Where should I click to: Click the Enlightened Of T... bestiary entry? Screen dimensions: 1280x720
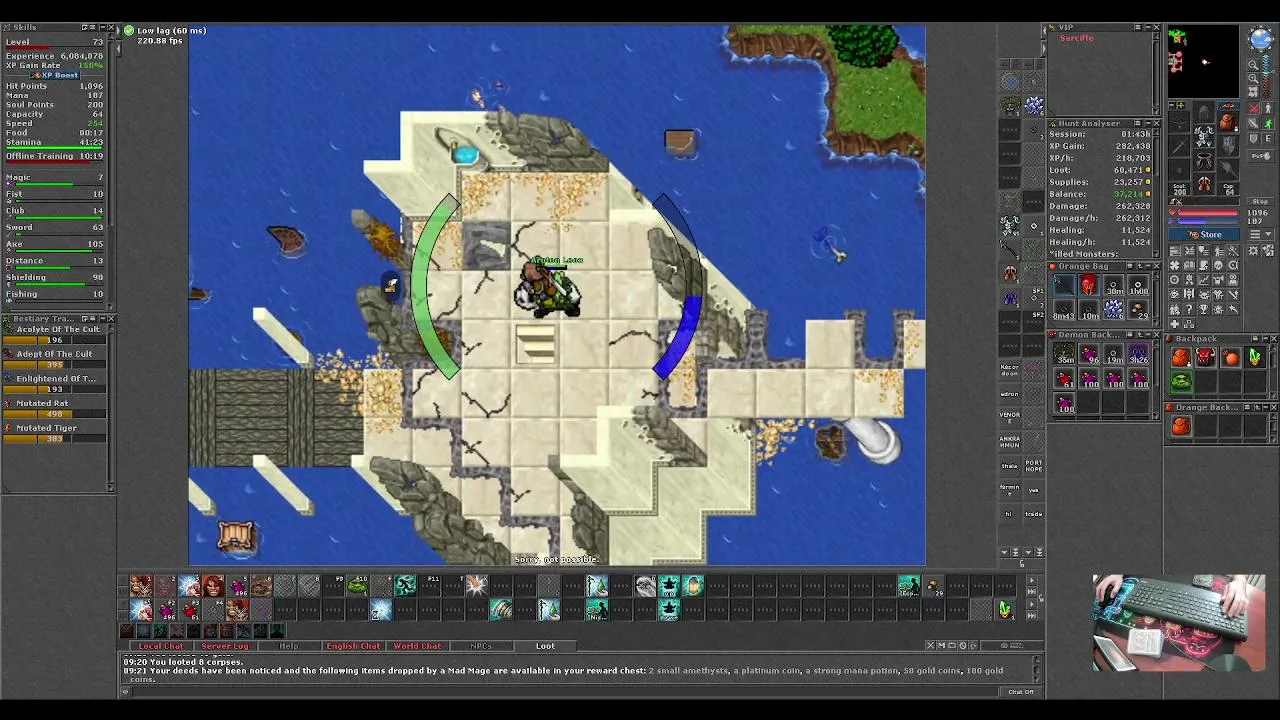[56, 383]
